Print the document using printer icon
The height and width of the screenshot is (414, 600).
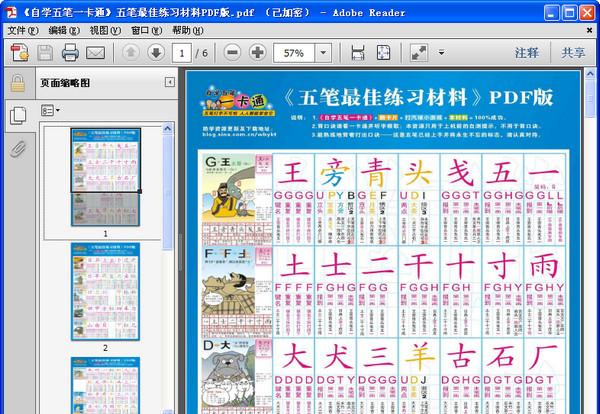(x=70, y=52)
